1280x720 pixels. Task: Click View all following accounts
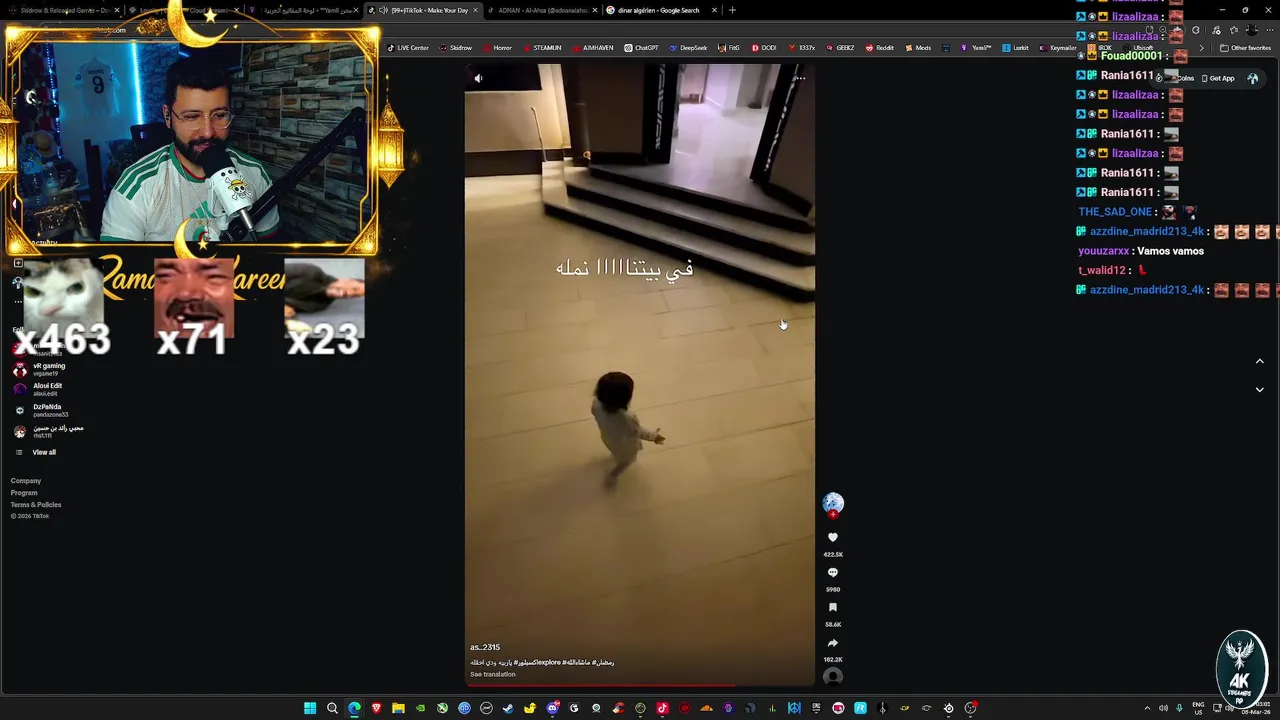tap(37, 452)
